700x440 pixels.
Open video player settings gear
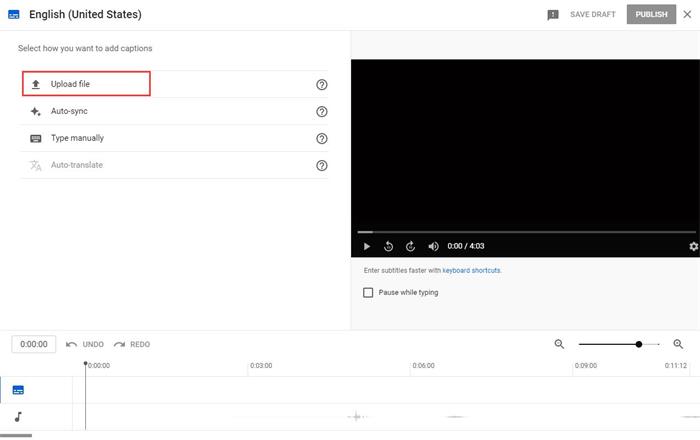click(x=693, y=246)
